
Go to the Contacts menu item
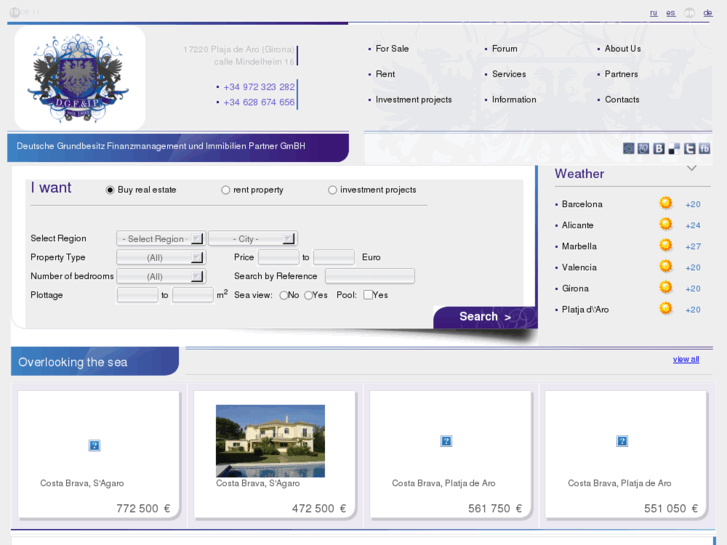click(621, 100)
